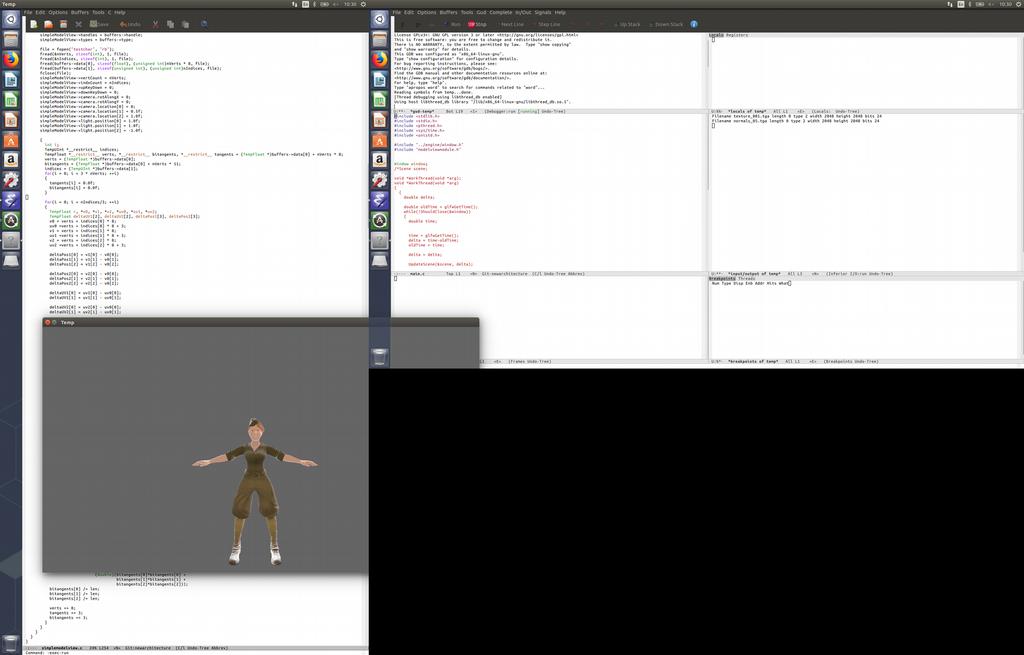Open LibreOffice Calc from the second monitor's launcher
1024x655 pixels.
pos(380,100)
